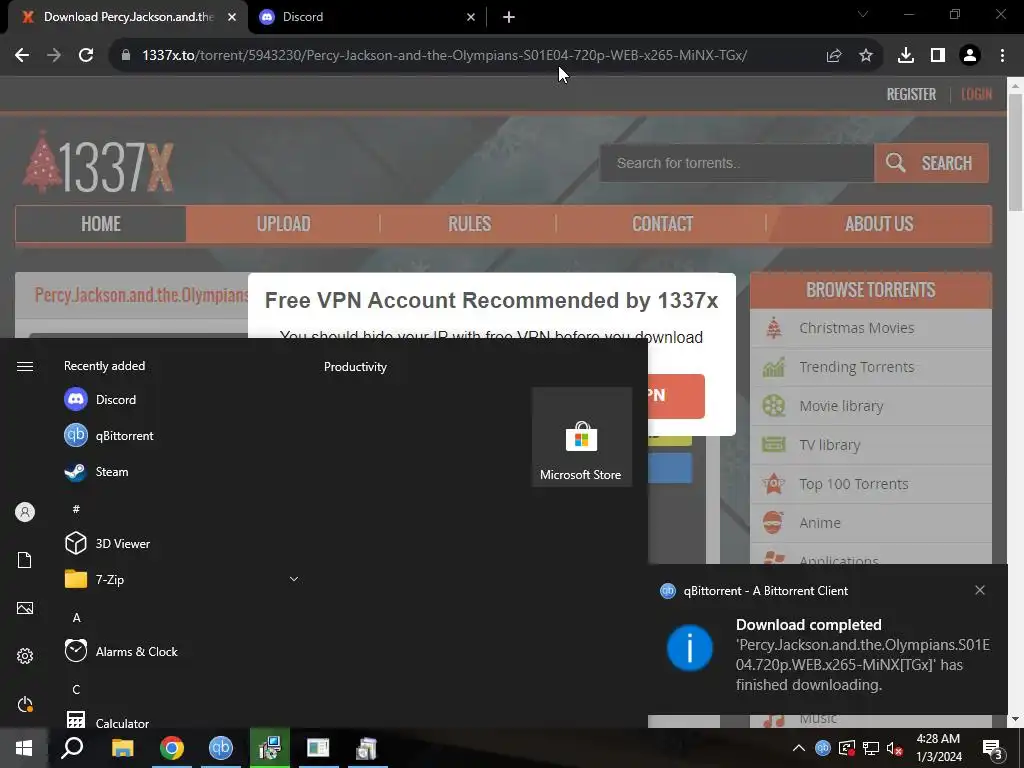The image size is (1024, 768).
Task: Switch to the Discord tab
Action: (368, 17)
